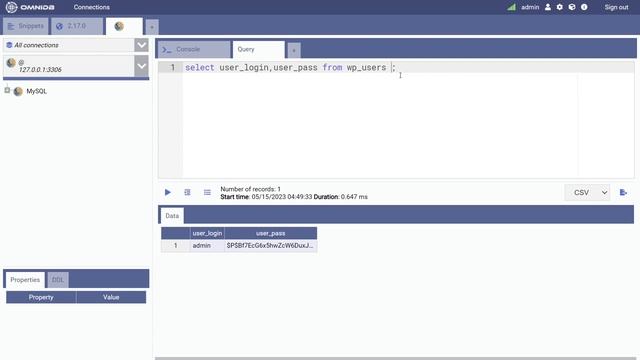Click the green signal status icon

(511, 7)
